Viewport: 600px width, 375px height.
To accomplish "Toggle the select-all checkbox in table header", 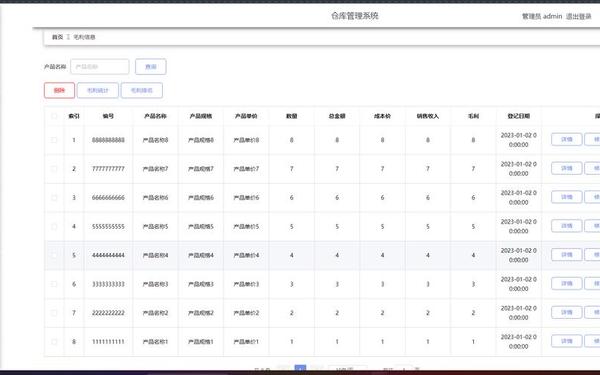I will pos(54,116).
